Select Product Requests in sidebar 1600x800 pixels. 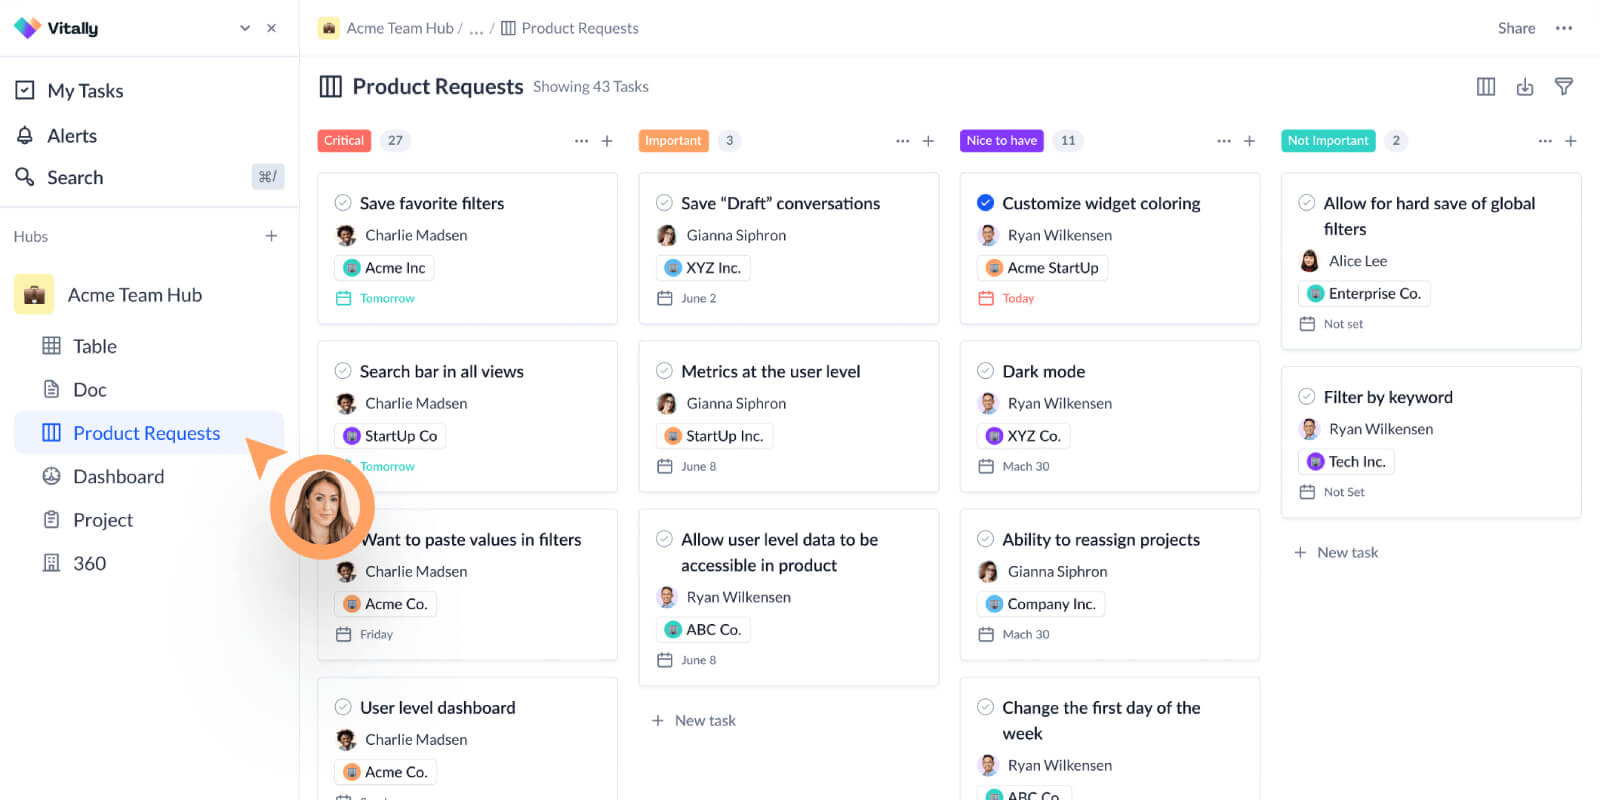(149, 433)
